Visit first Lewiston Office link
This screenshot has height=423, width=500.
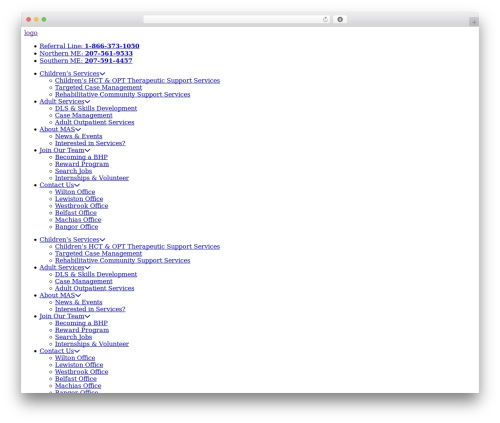click(79, 199)
